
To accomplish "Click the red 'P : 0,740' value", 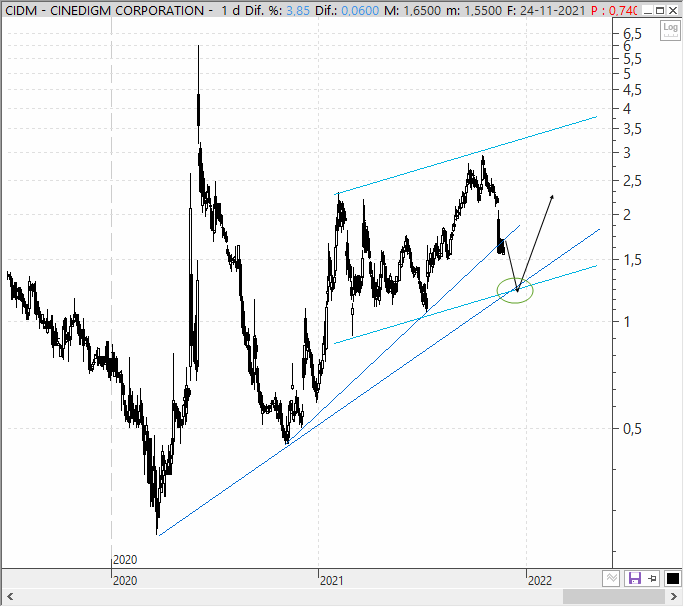I will (614, 10).
